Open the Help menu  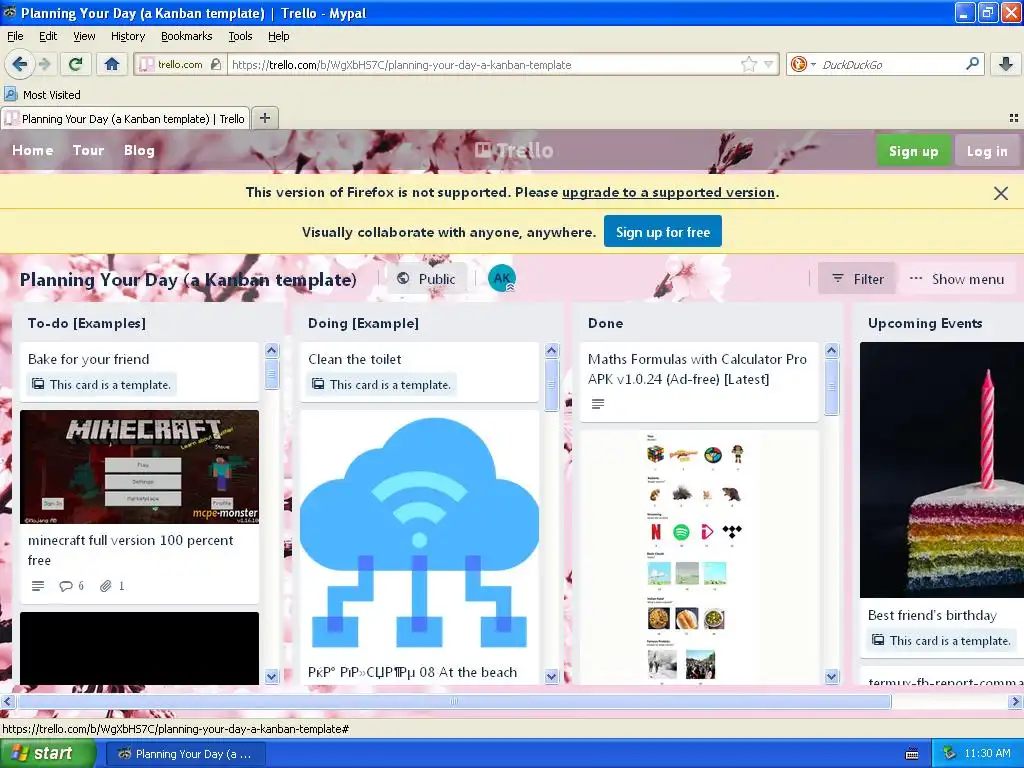click(x=279, y=36)
